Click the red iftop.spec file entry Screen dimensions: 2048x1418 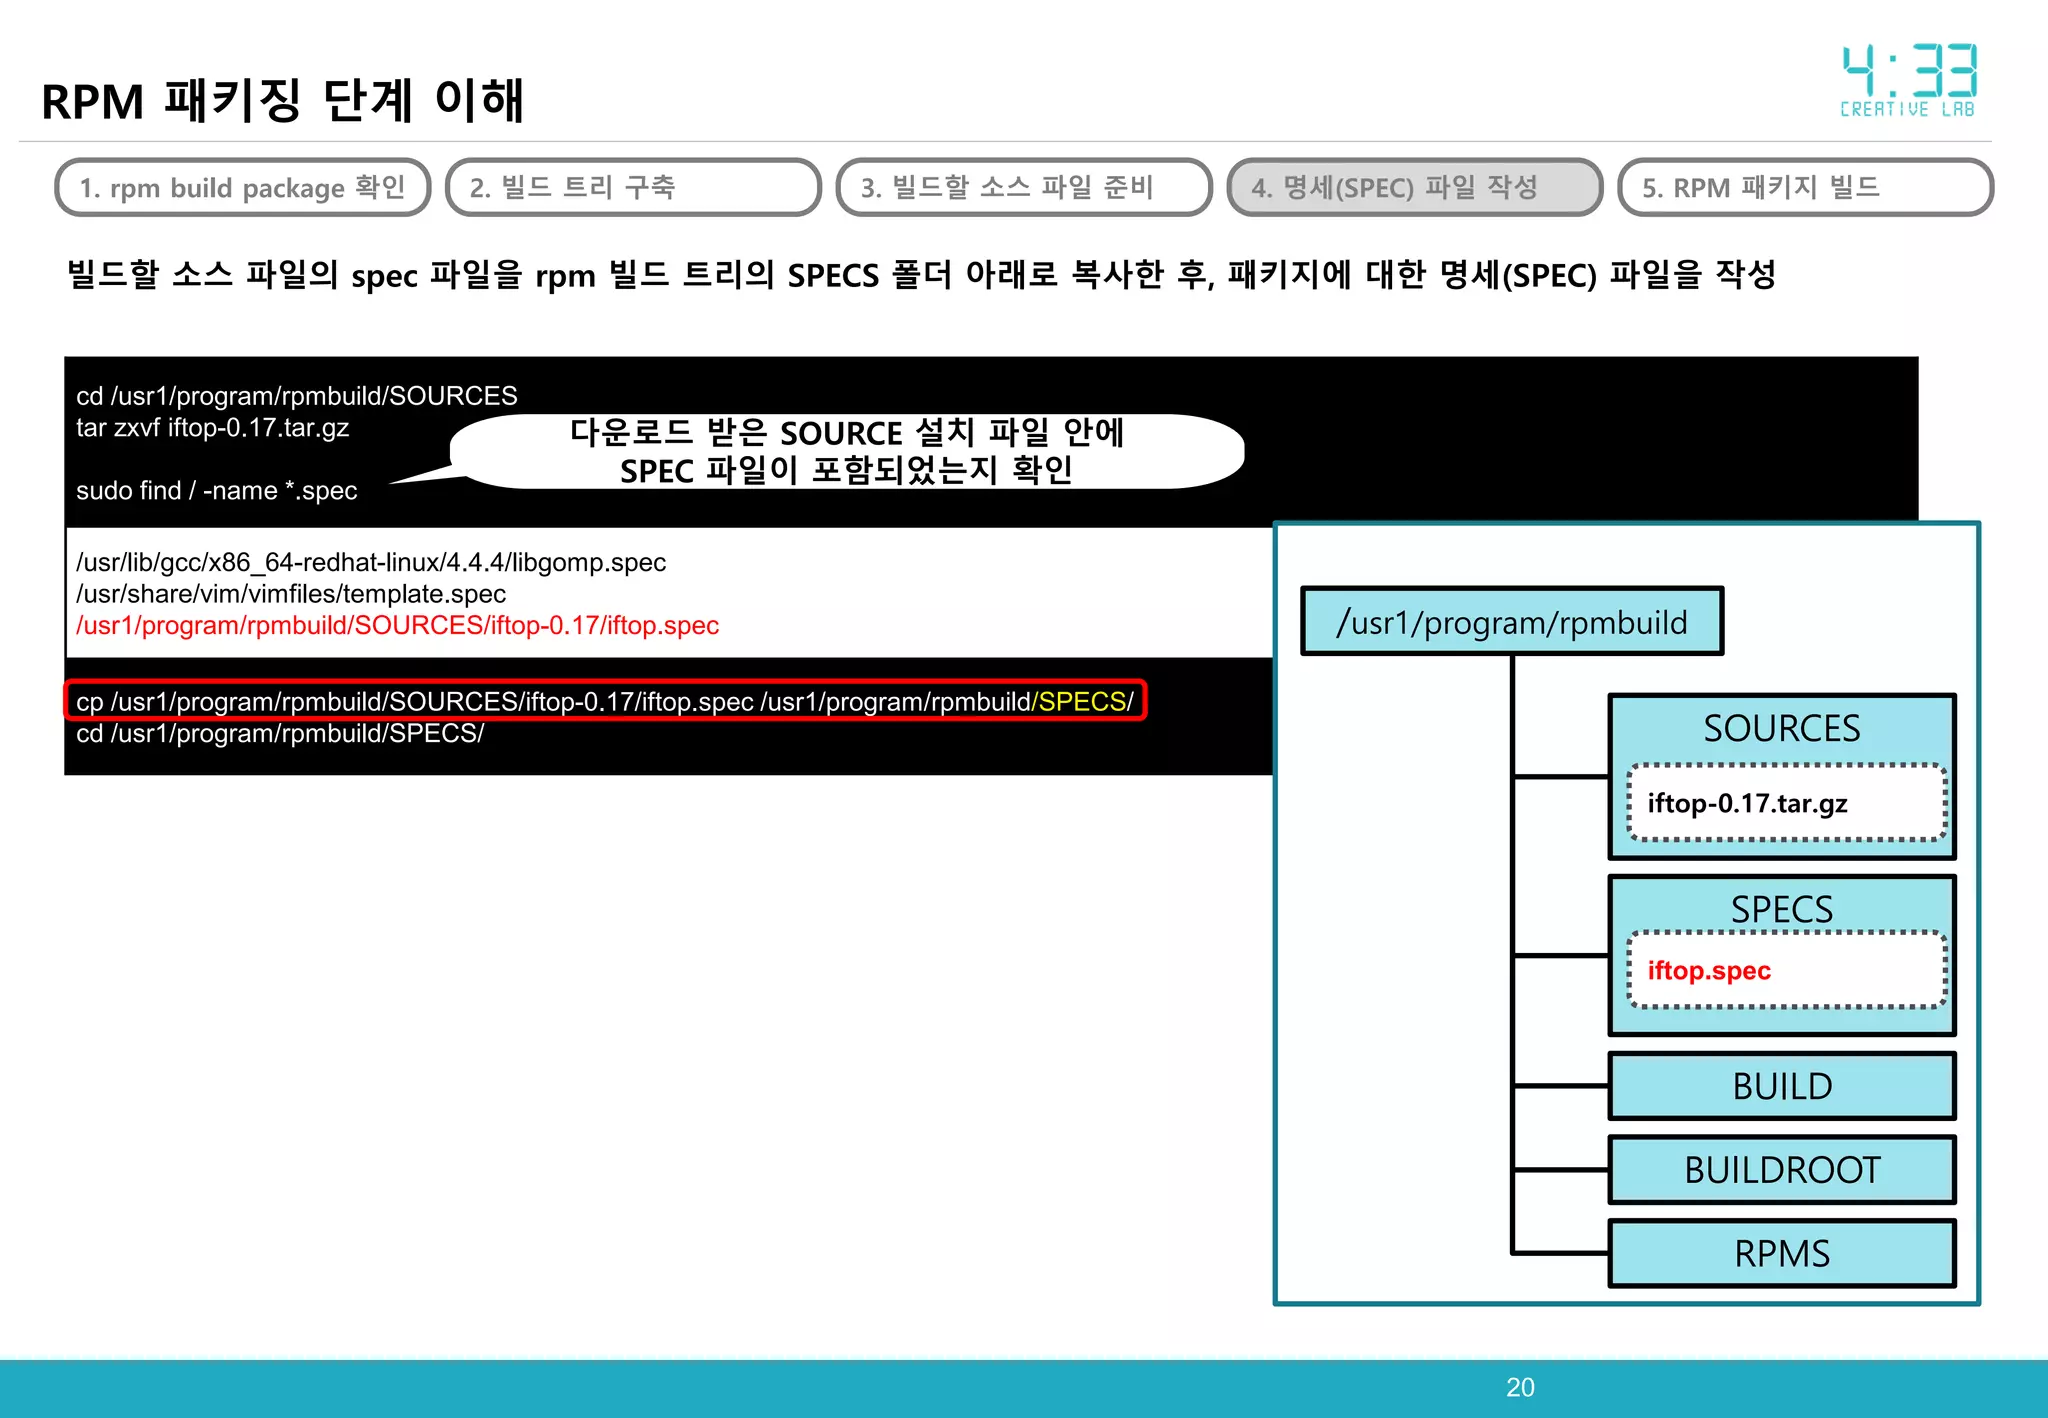click(x=1786, y=970)
